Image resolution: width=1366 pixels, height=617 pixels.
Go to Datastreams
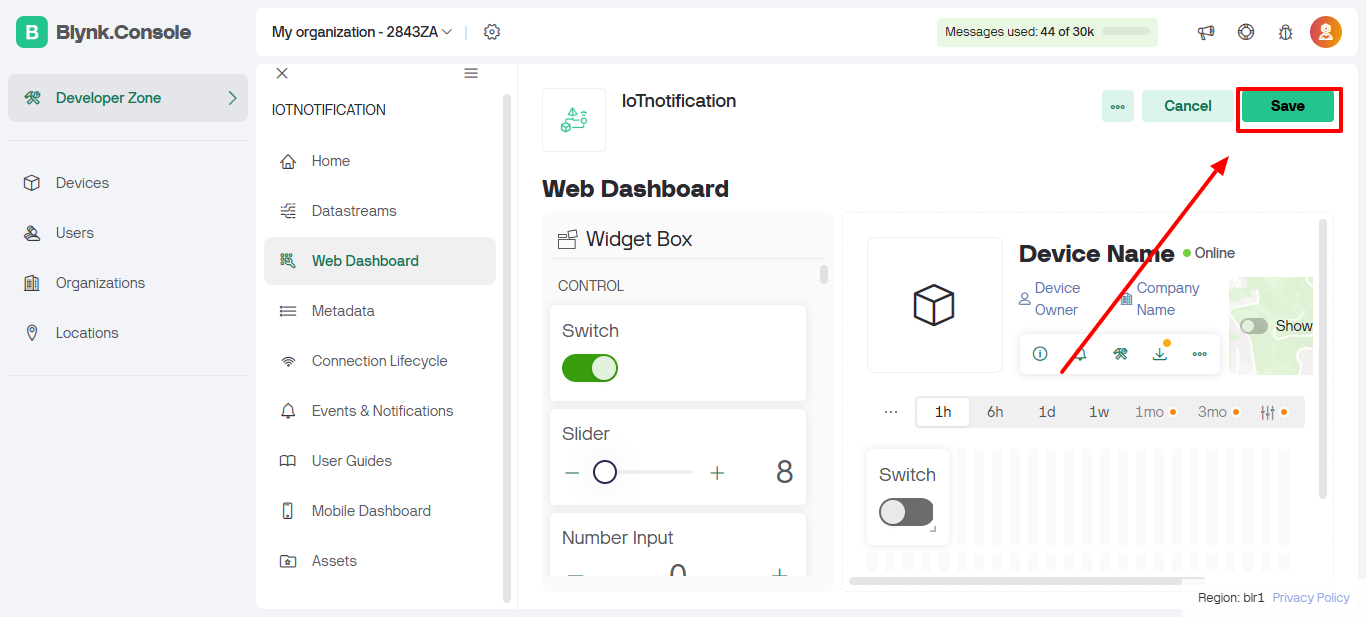click(x=380, y=211)
